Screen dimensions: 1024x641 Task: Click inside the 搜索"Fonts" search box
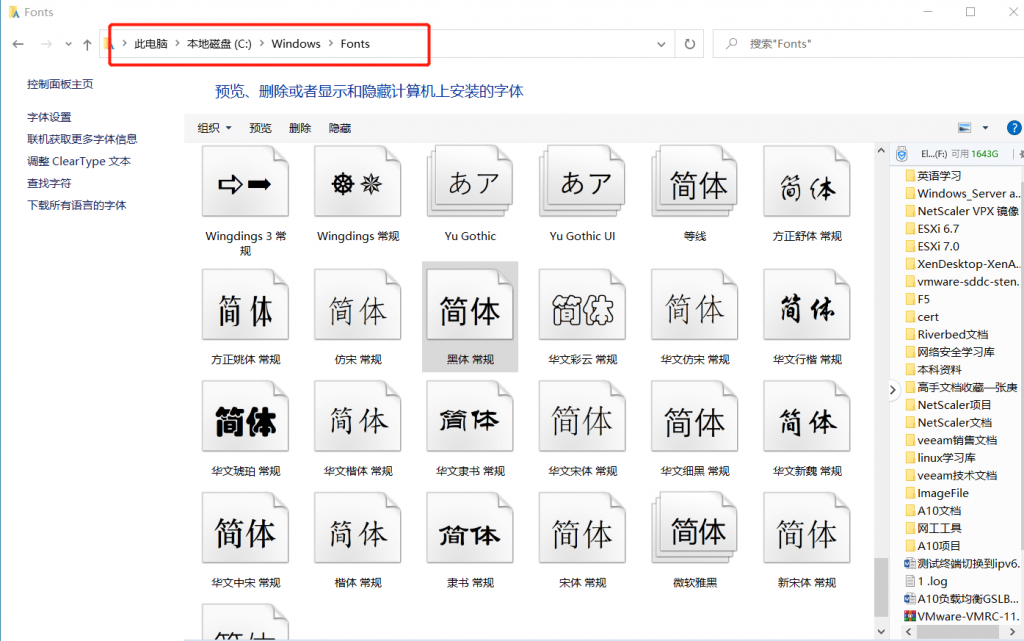coord(869,44)
